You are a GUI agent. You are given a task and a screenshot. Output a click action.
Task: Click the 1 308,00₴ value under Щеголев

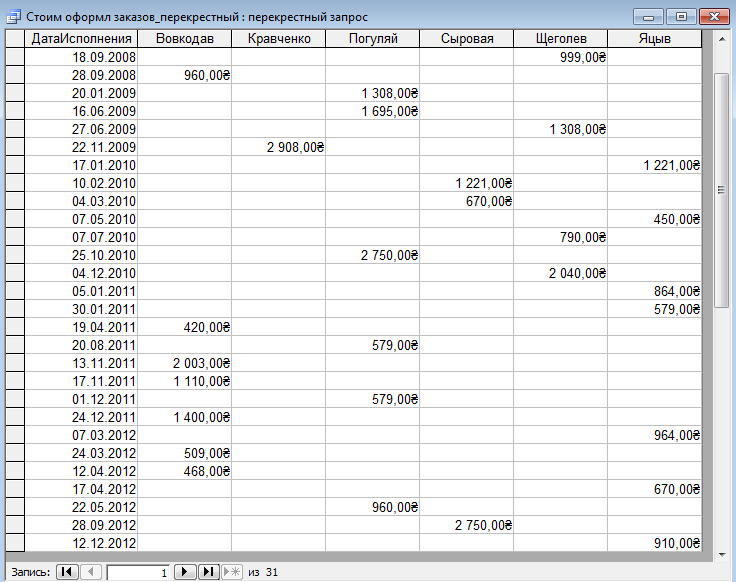561,129
